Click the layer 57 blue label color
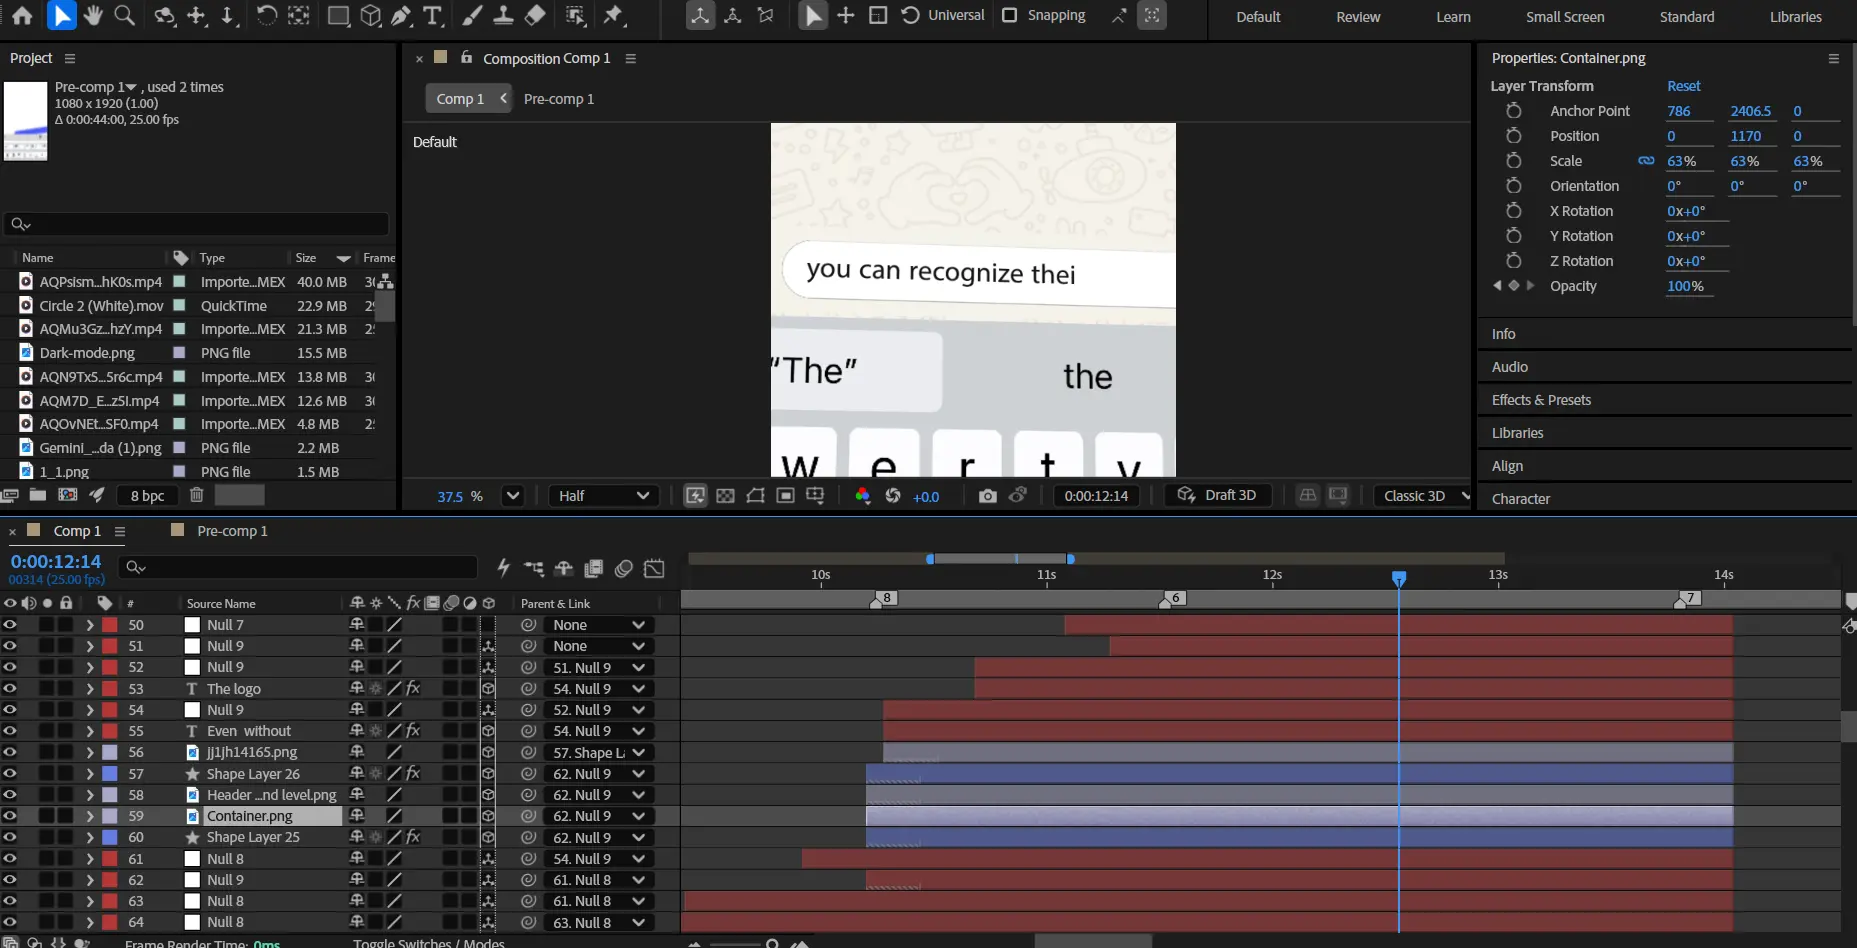Viewport: 1857px width, 948px height. tap(110, 774)
